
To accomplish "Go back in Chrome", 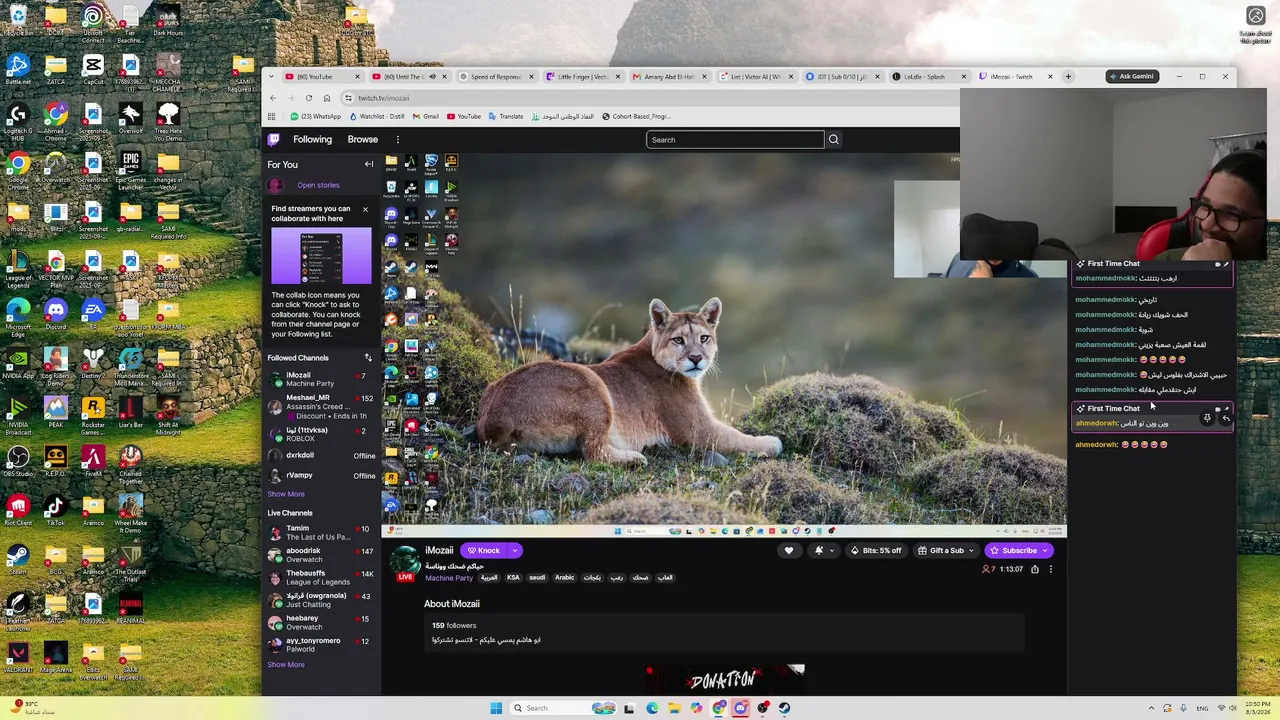I will click(273, 98).
